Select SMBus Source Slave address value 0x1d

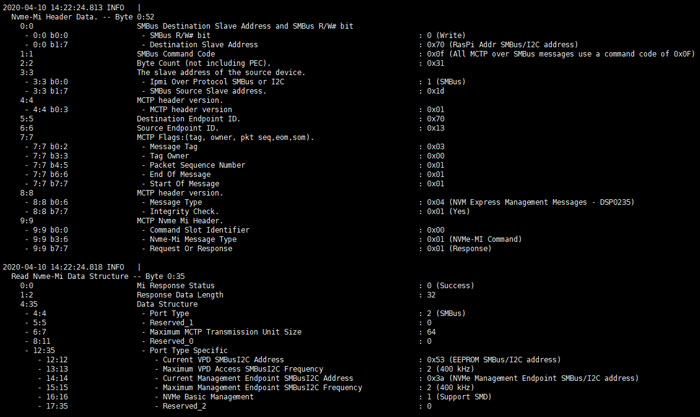tap(435, 91)
